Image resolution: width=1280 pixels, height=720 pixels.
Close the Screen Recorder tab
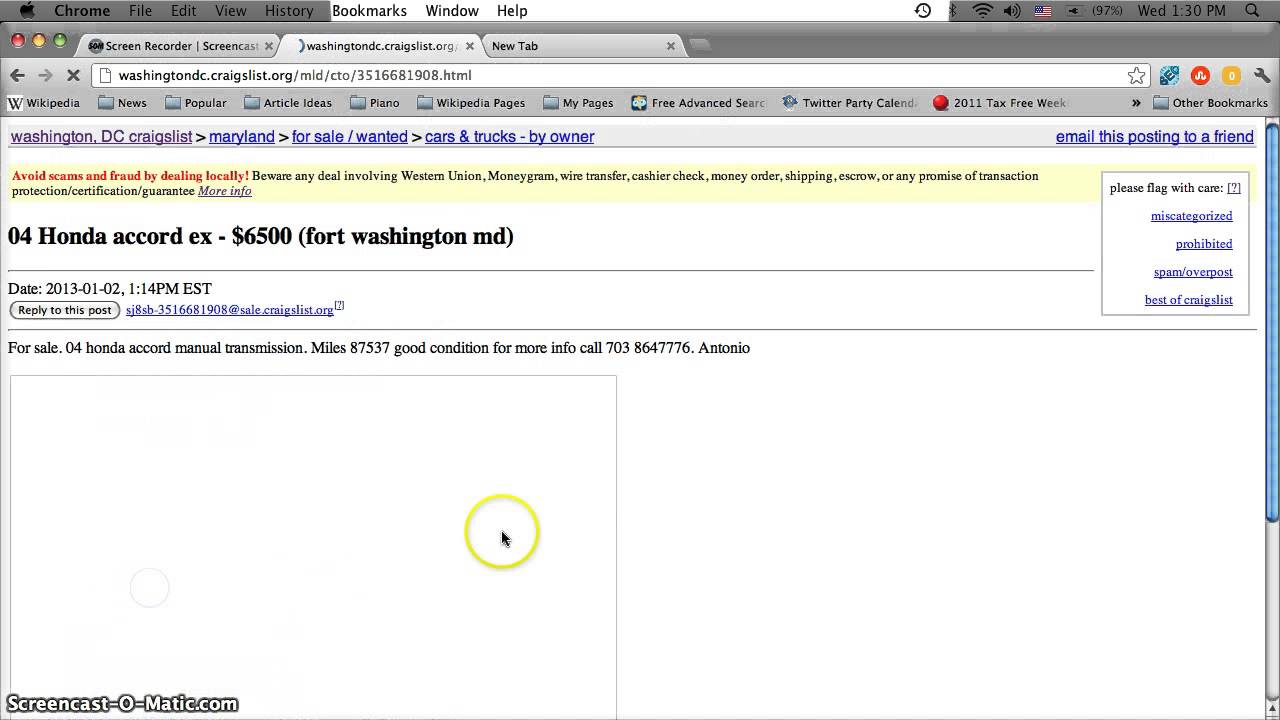pyautogui.click(x=268, y=46)
